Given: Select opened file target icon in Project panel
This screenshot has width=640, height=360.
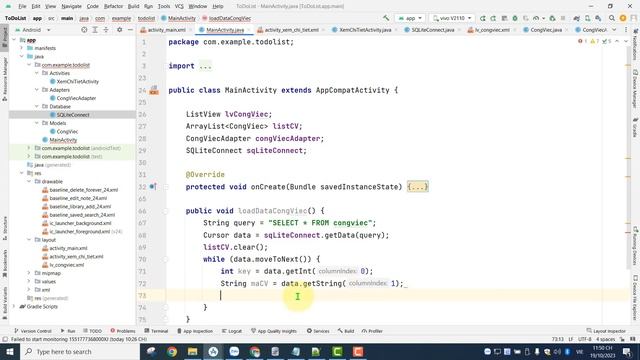Looking at the screenshot, I should tap(84, 30).
